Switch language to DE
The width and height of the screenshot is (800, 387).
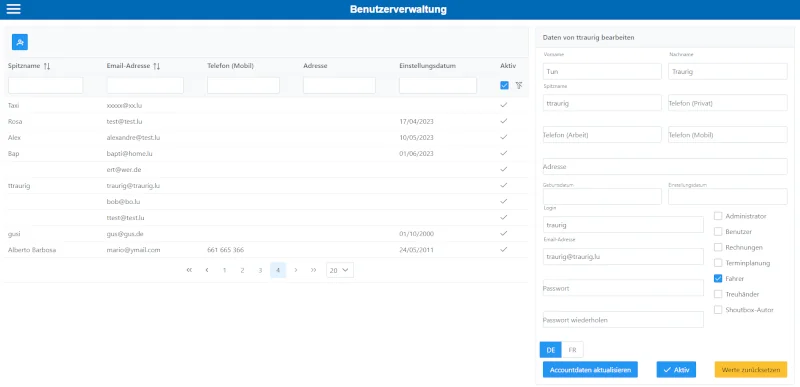click(x=551, y=350)
